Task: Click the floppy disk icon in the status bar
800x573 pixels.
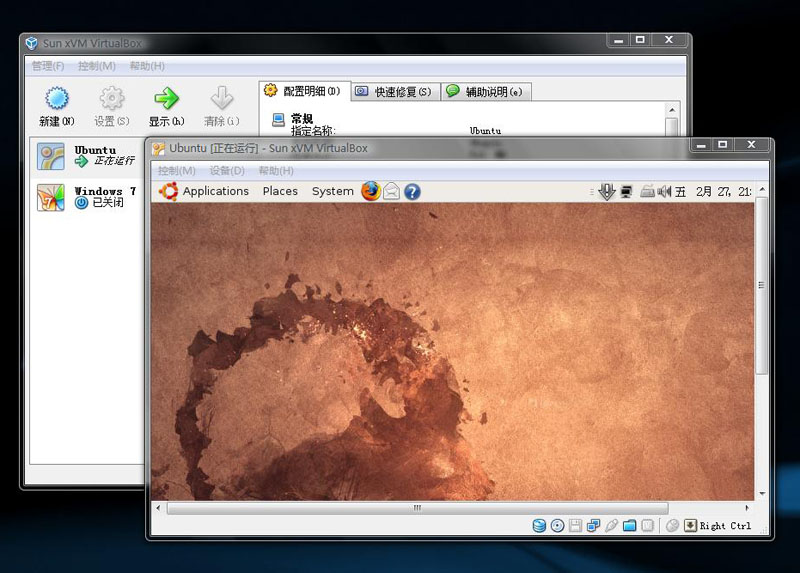Action: click(x=576, y=526)
